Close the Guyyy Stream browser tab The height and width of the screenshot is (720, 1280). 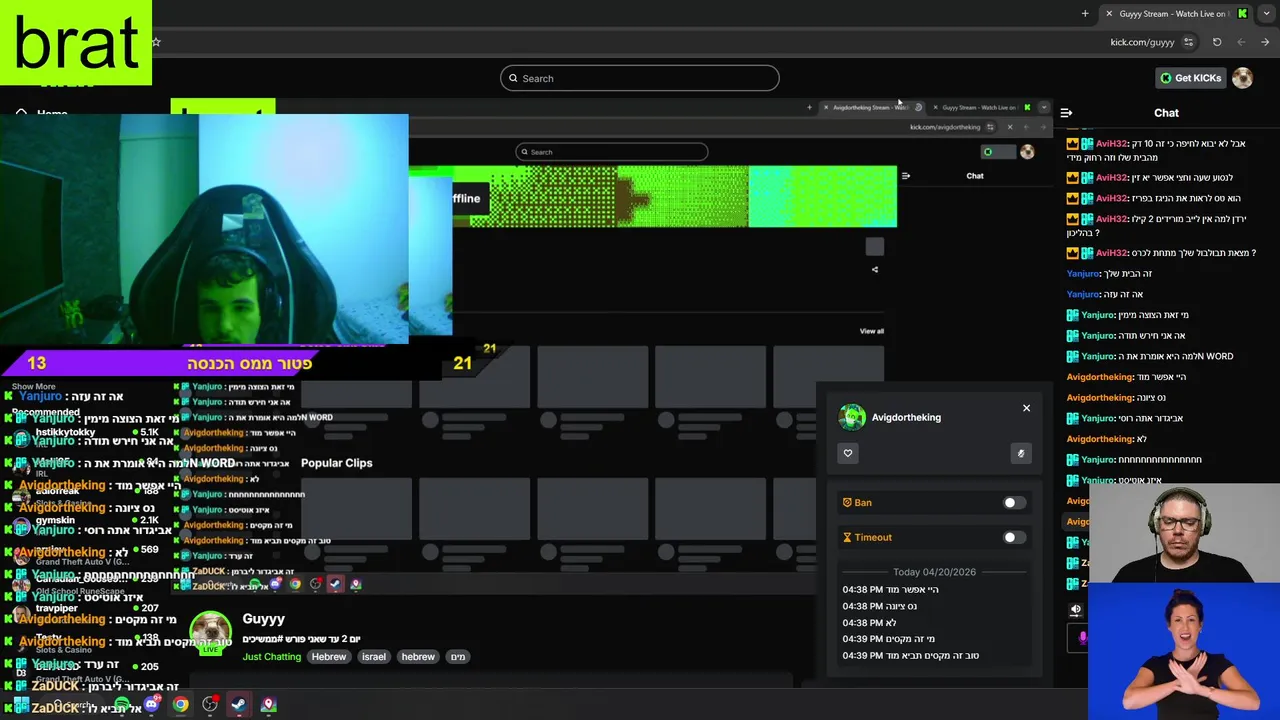point(1109,14)
